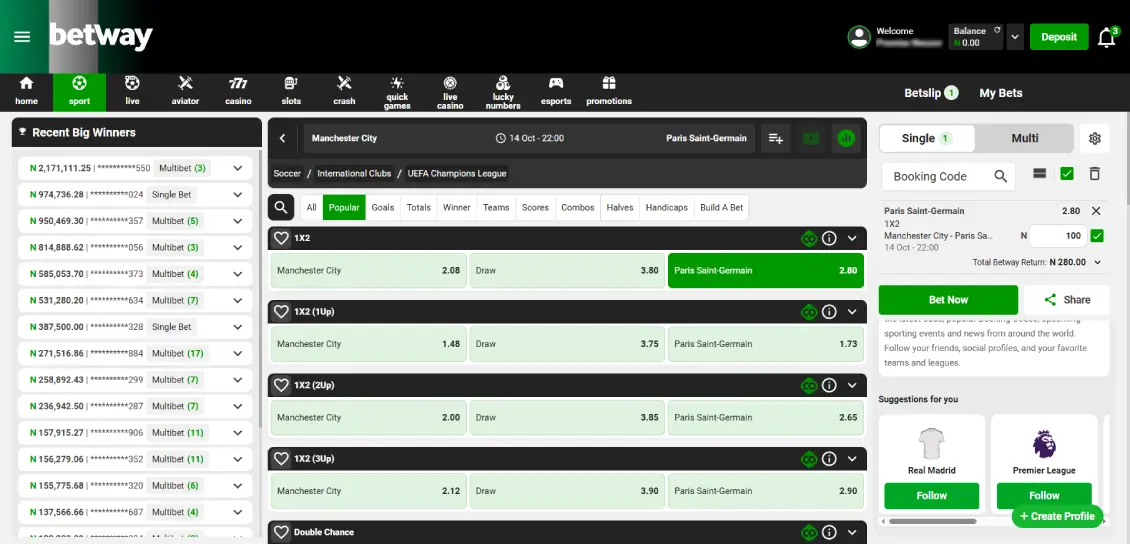
Task: Open lucky numbers
Action: click(503, 92)
